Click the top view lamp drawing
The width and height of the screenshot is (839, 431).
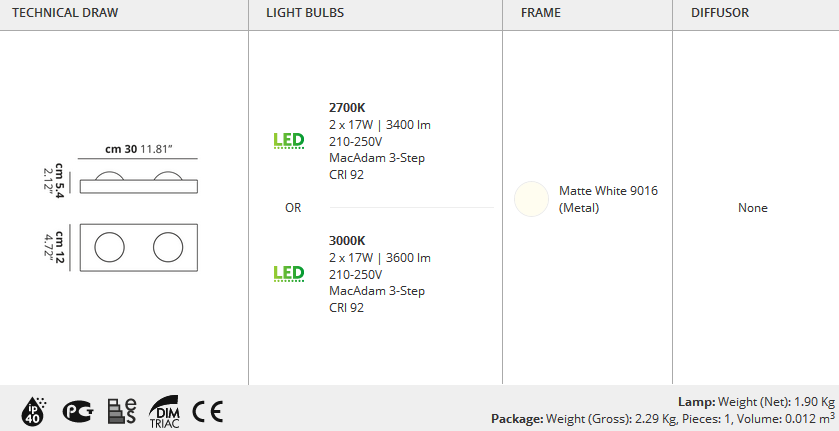point(138,246)
